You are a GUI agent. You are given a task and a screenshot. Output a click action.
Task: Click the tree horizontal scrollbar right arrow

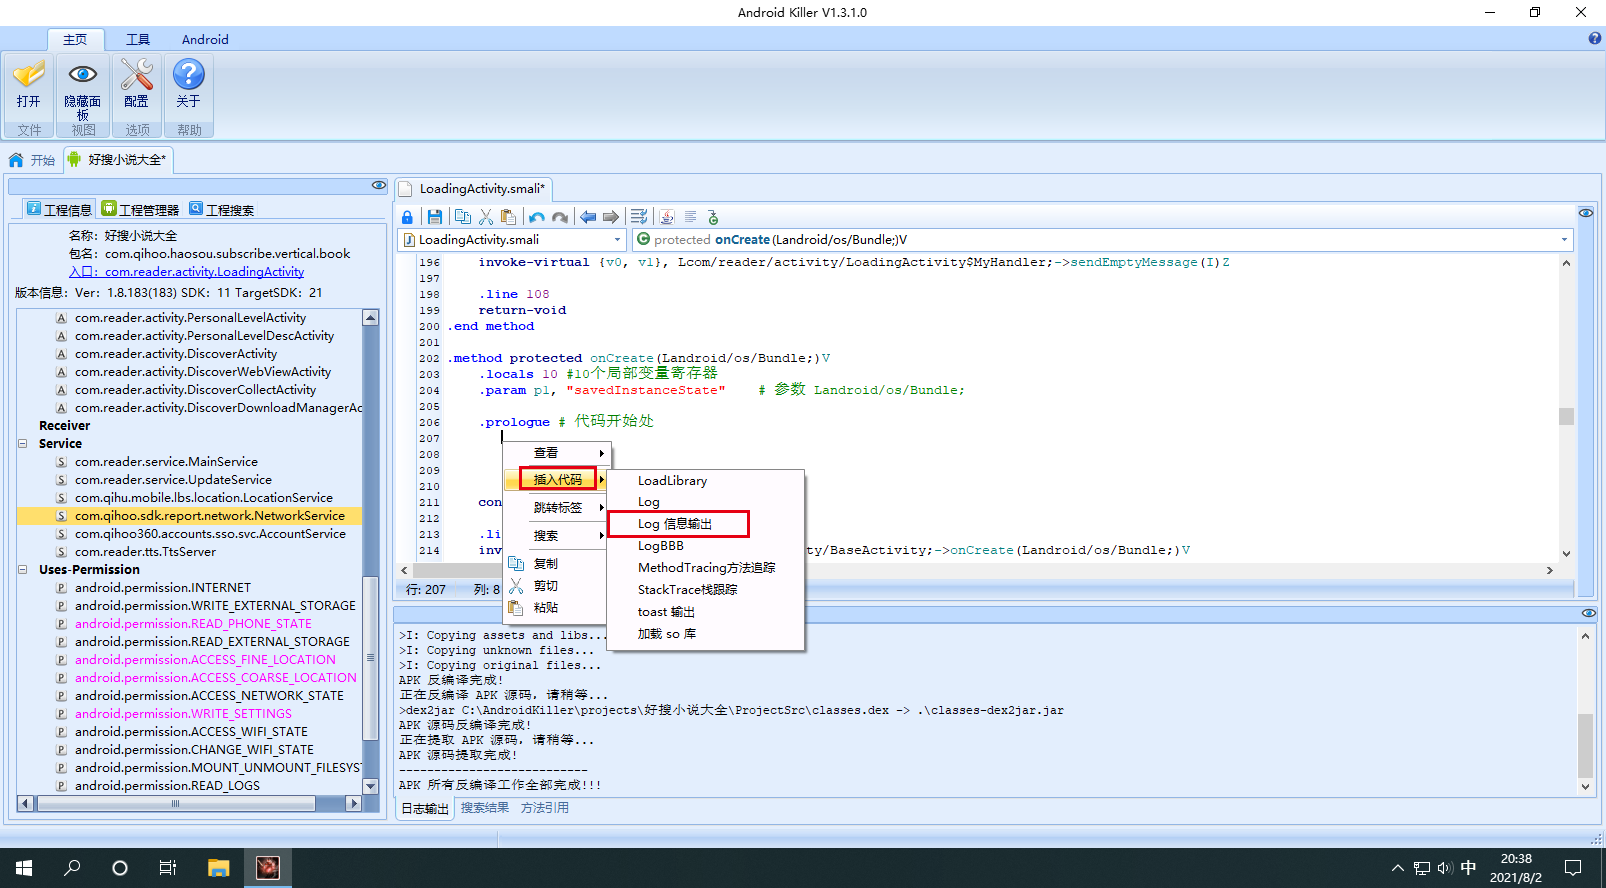pos(353,803)
